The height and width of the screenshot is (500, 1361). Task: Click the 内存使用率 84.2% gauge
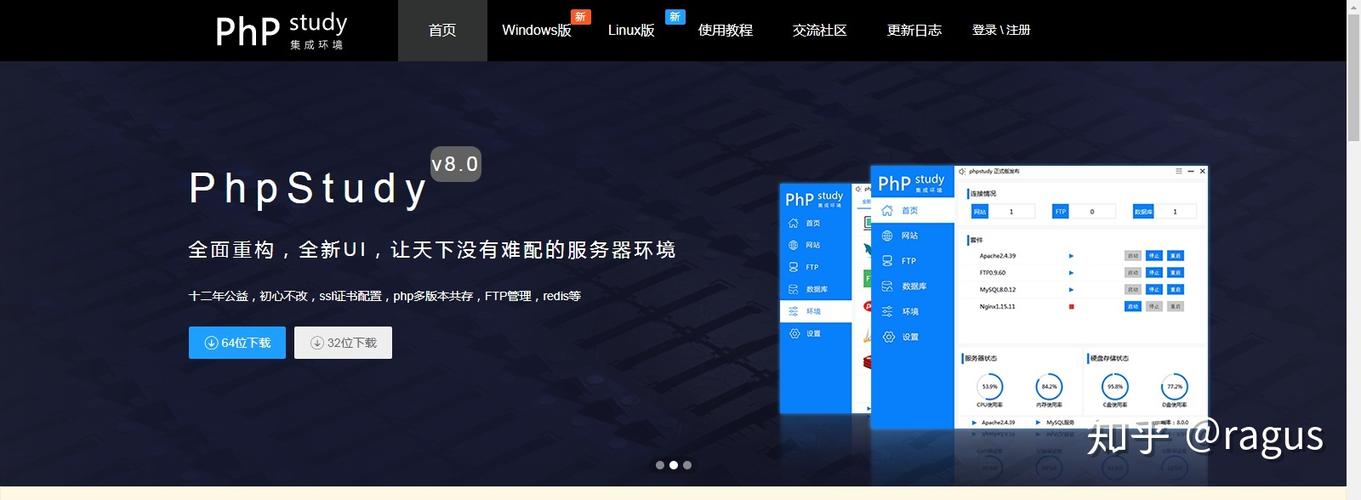click(1049, 387)
